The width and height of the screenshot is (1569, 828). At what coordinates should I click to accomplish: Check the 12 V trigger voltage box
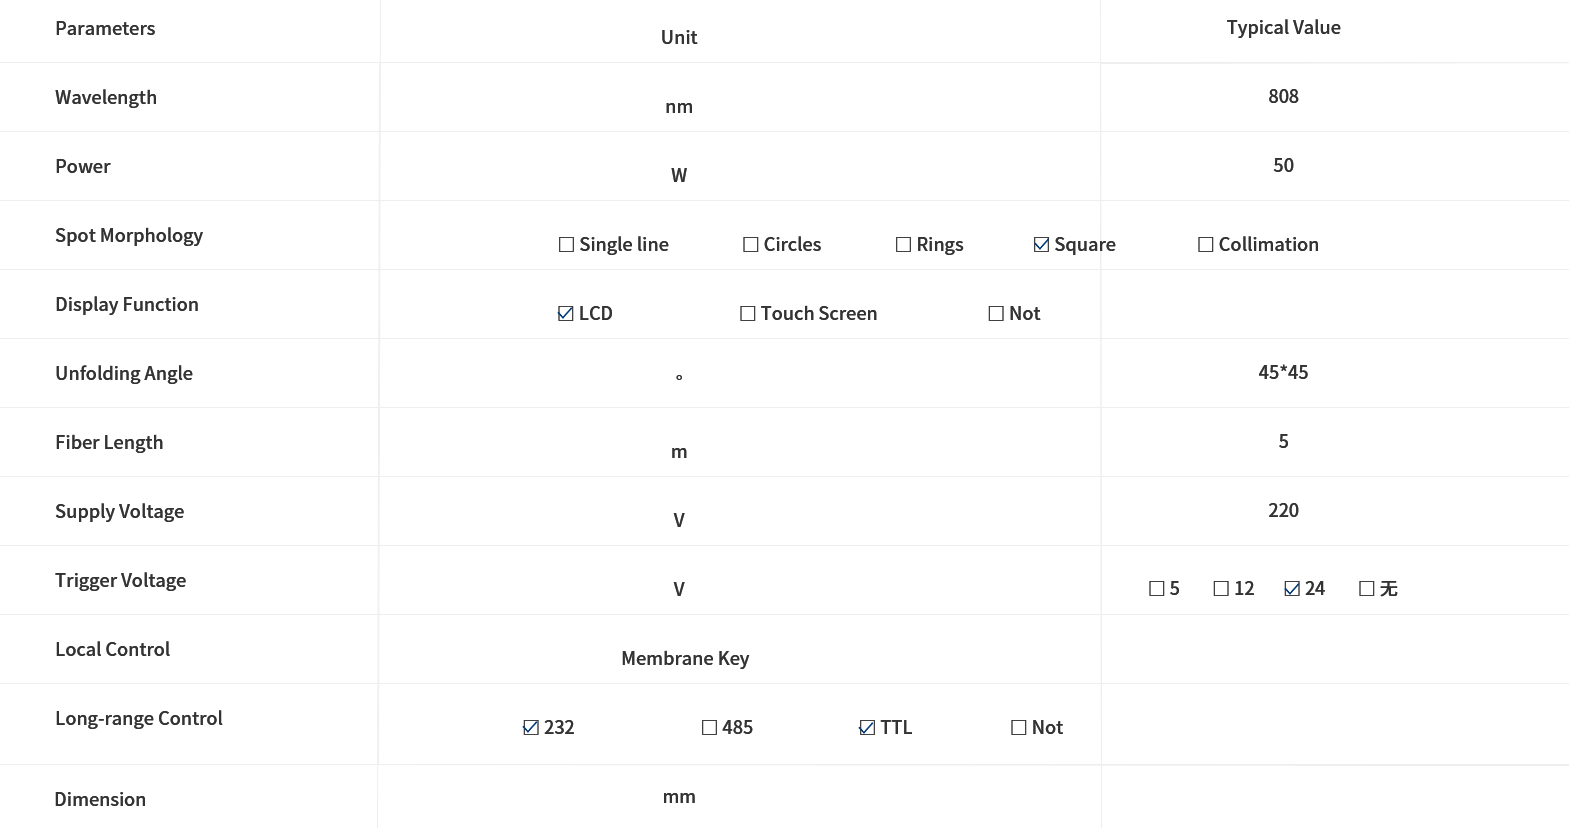(1221, 589)
